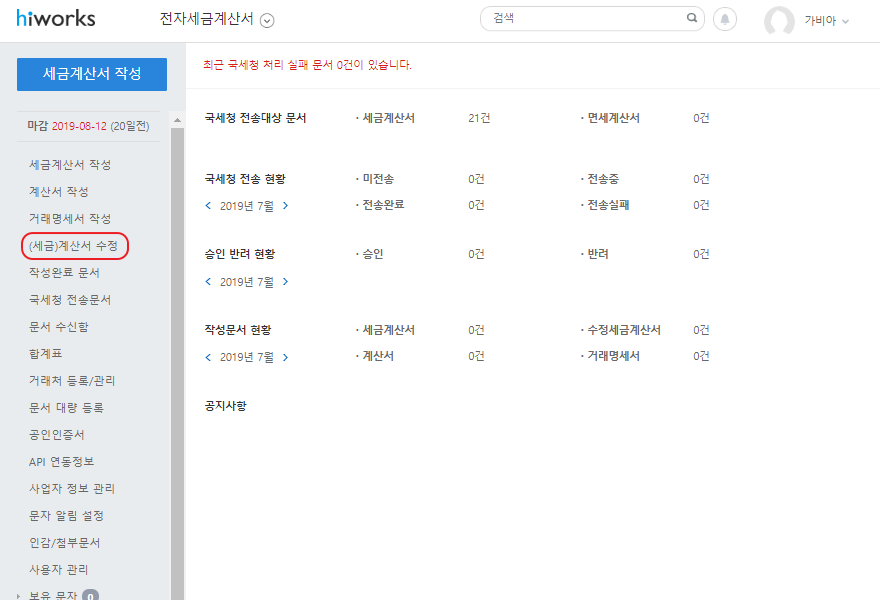Click the red 국세청 처리 실패 notice
The height and width of the screenshot is (600, 880).
coord(307,65)
